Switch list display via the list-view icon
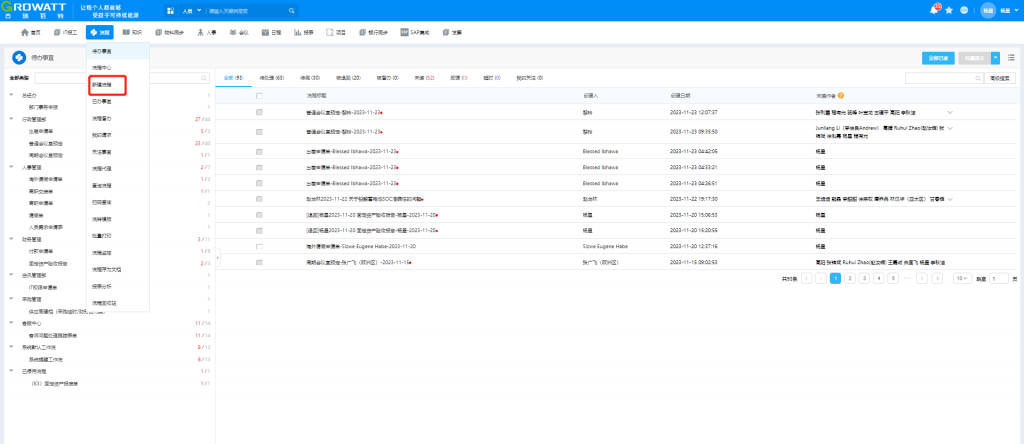1024x444 pixels. [1011, 57]
